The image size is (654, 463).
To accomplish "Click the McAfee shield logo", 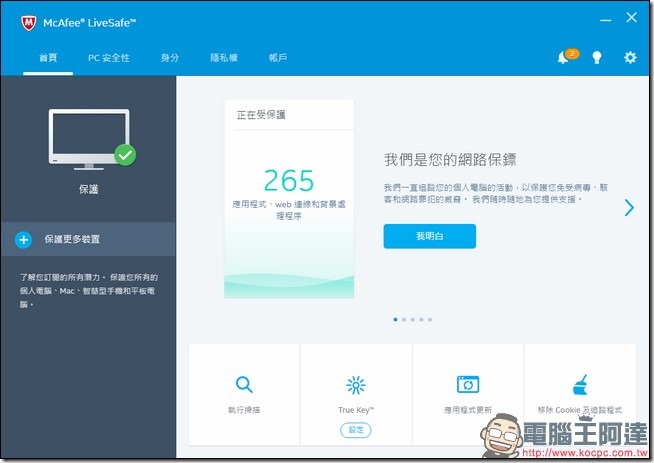I will pos(28,23).
